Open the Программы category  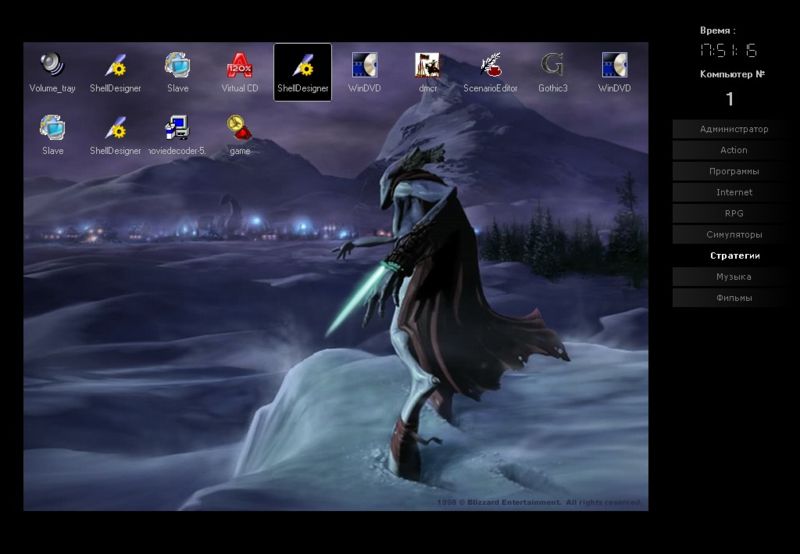[734, 171]
